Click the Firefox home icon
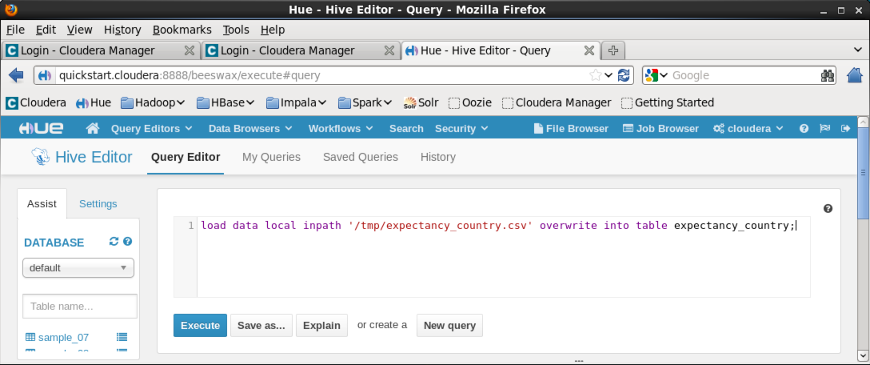The image size is (870, 365). coord(855,75)
